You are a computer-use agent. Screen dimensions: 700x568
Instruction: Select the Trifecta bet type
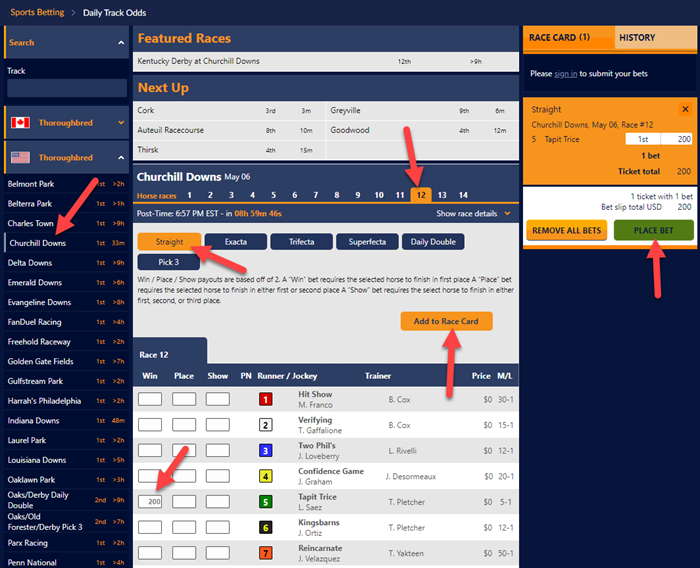301,242
